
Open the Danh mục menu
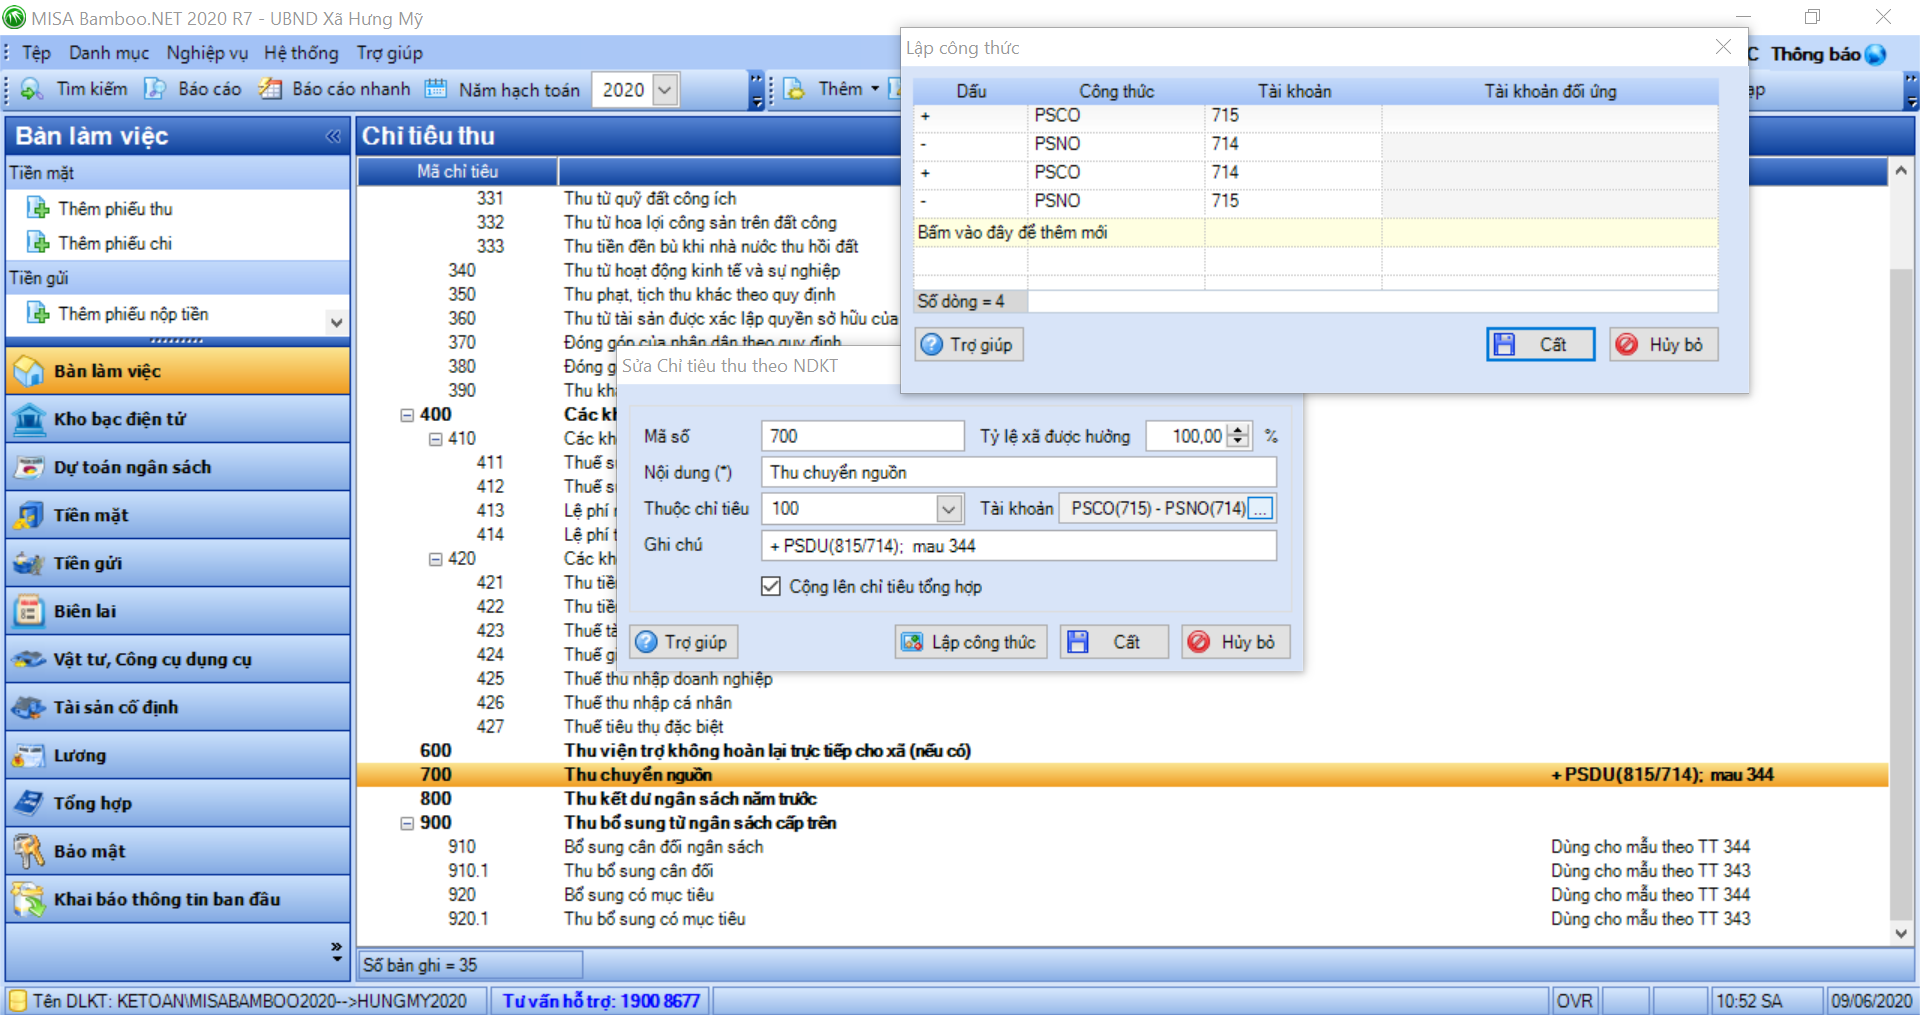[x=108, y=53]
